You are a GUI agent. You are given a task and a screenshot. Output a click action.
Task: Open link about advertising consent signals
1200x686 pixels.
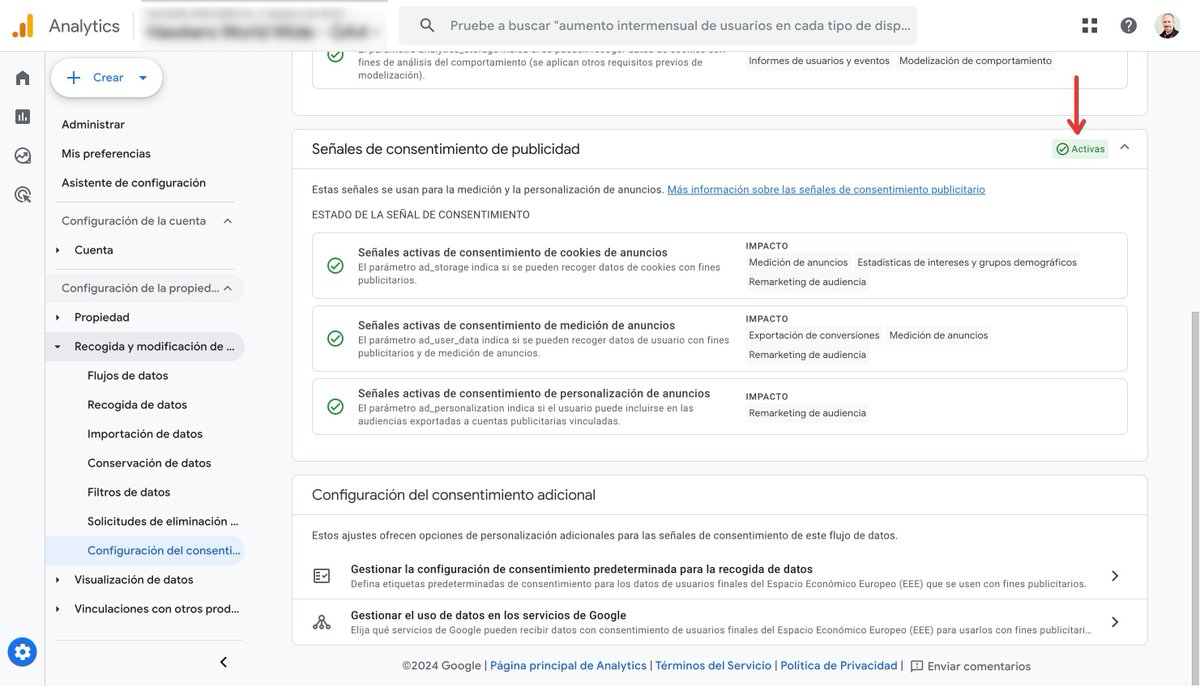click(826, 190)
